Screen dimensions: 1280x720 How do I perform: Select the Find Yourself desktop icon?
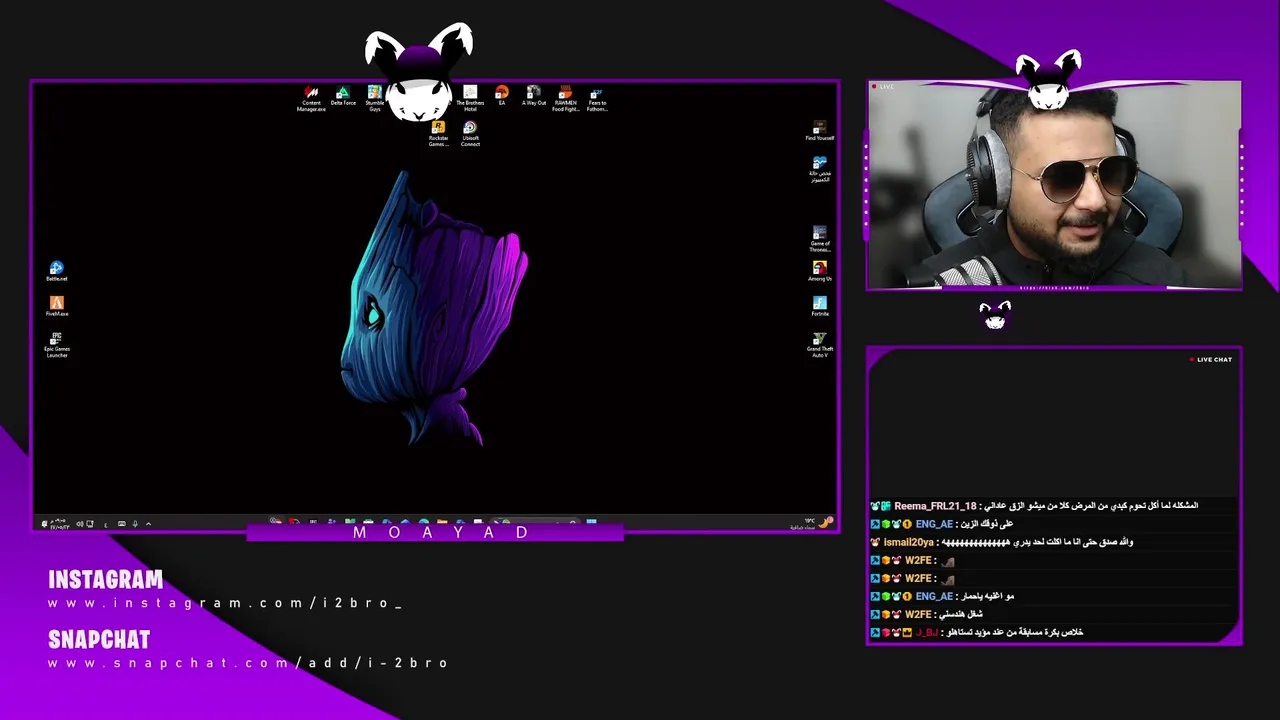point(820,131)
